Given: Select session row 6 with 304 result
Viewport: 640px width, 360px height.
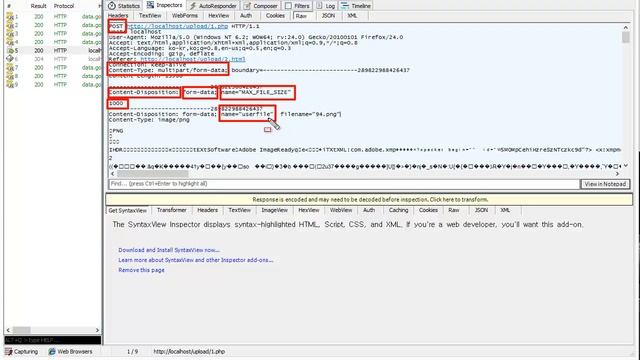Looking at the screenshot, I should coord(53,59).
